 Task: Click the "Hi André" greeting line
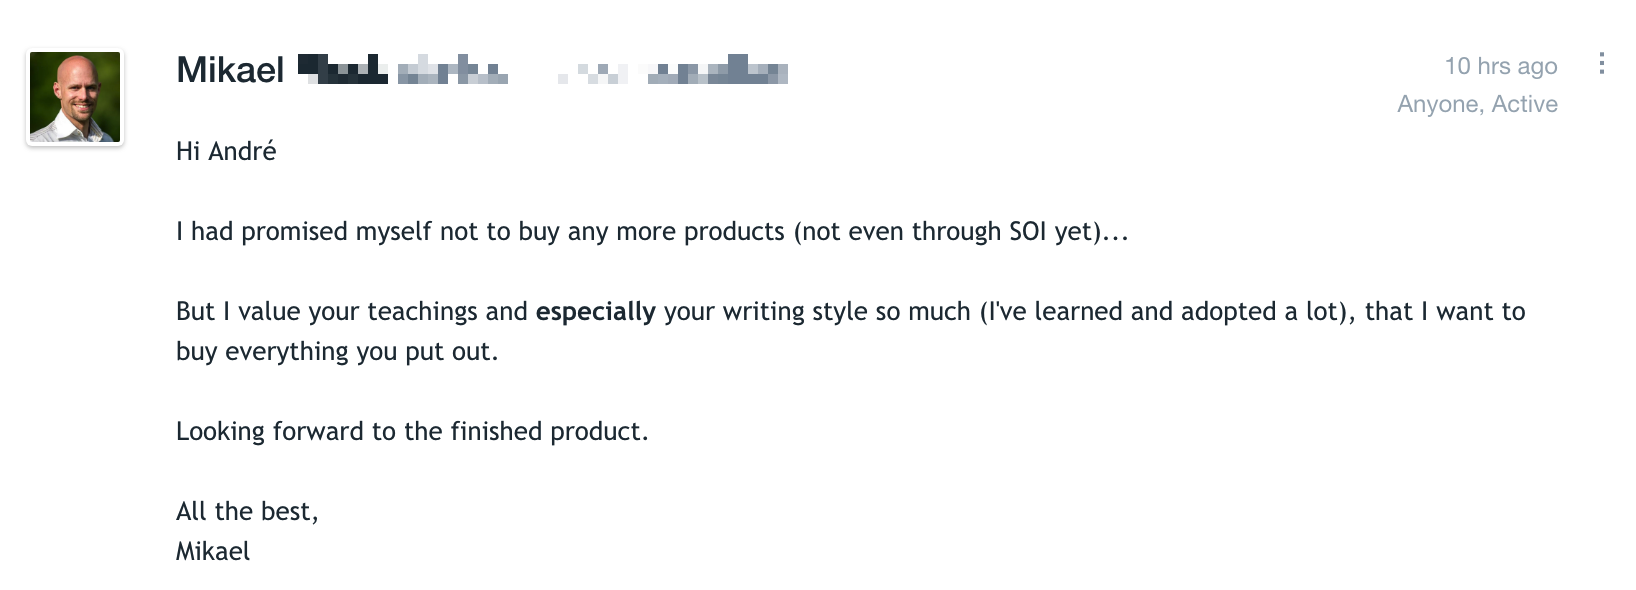[226, 151]
